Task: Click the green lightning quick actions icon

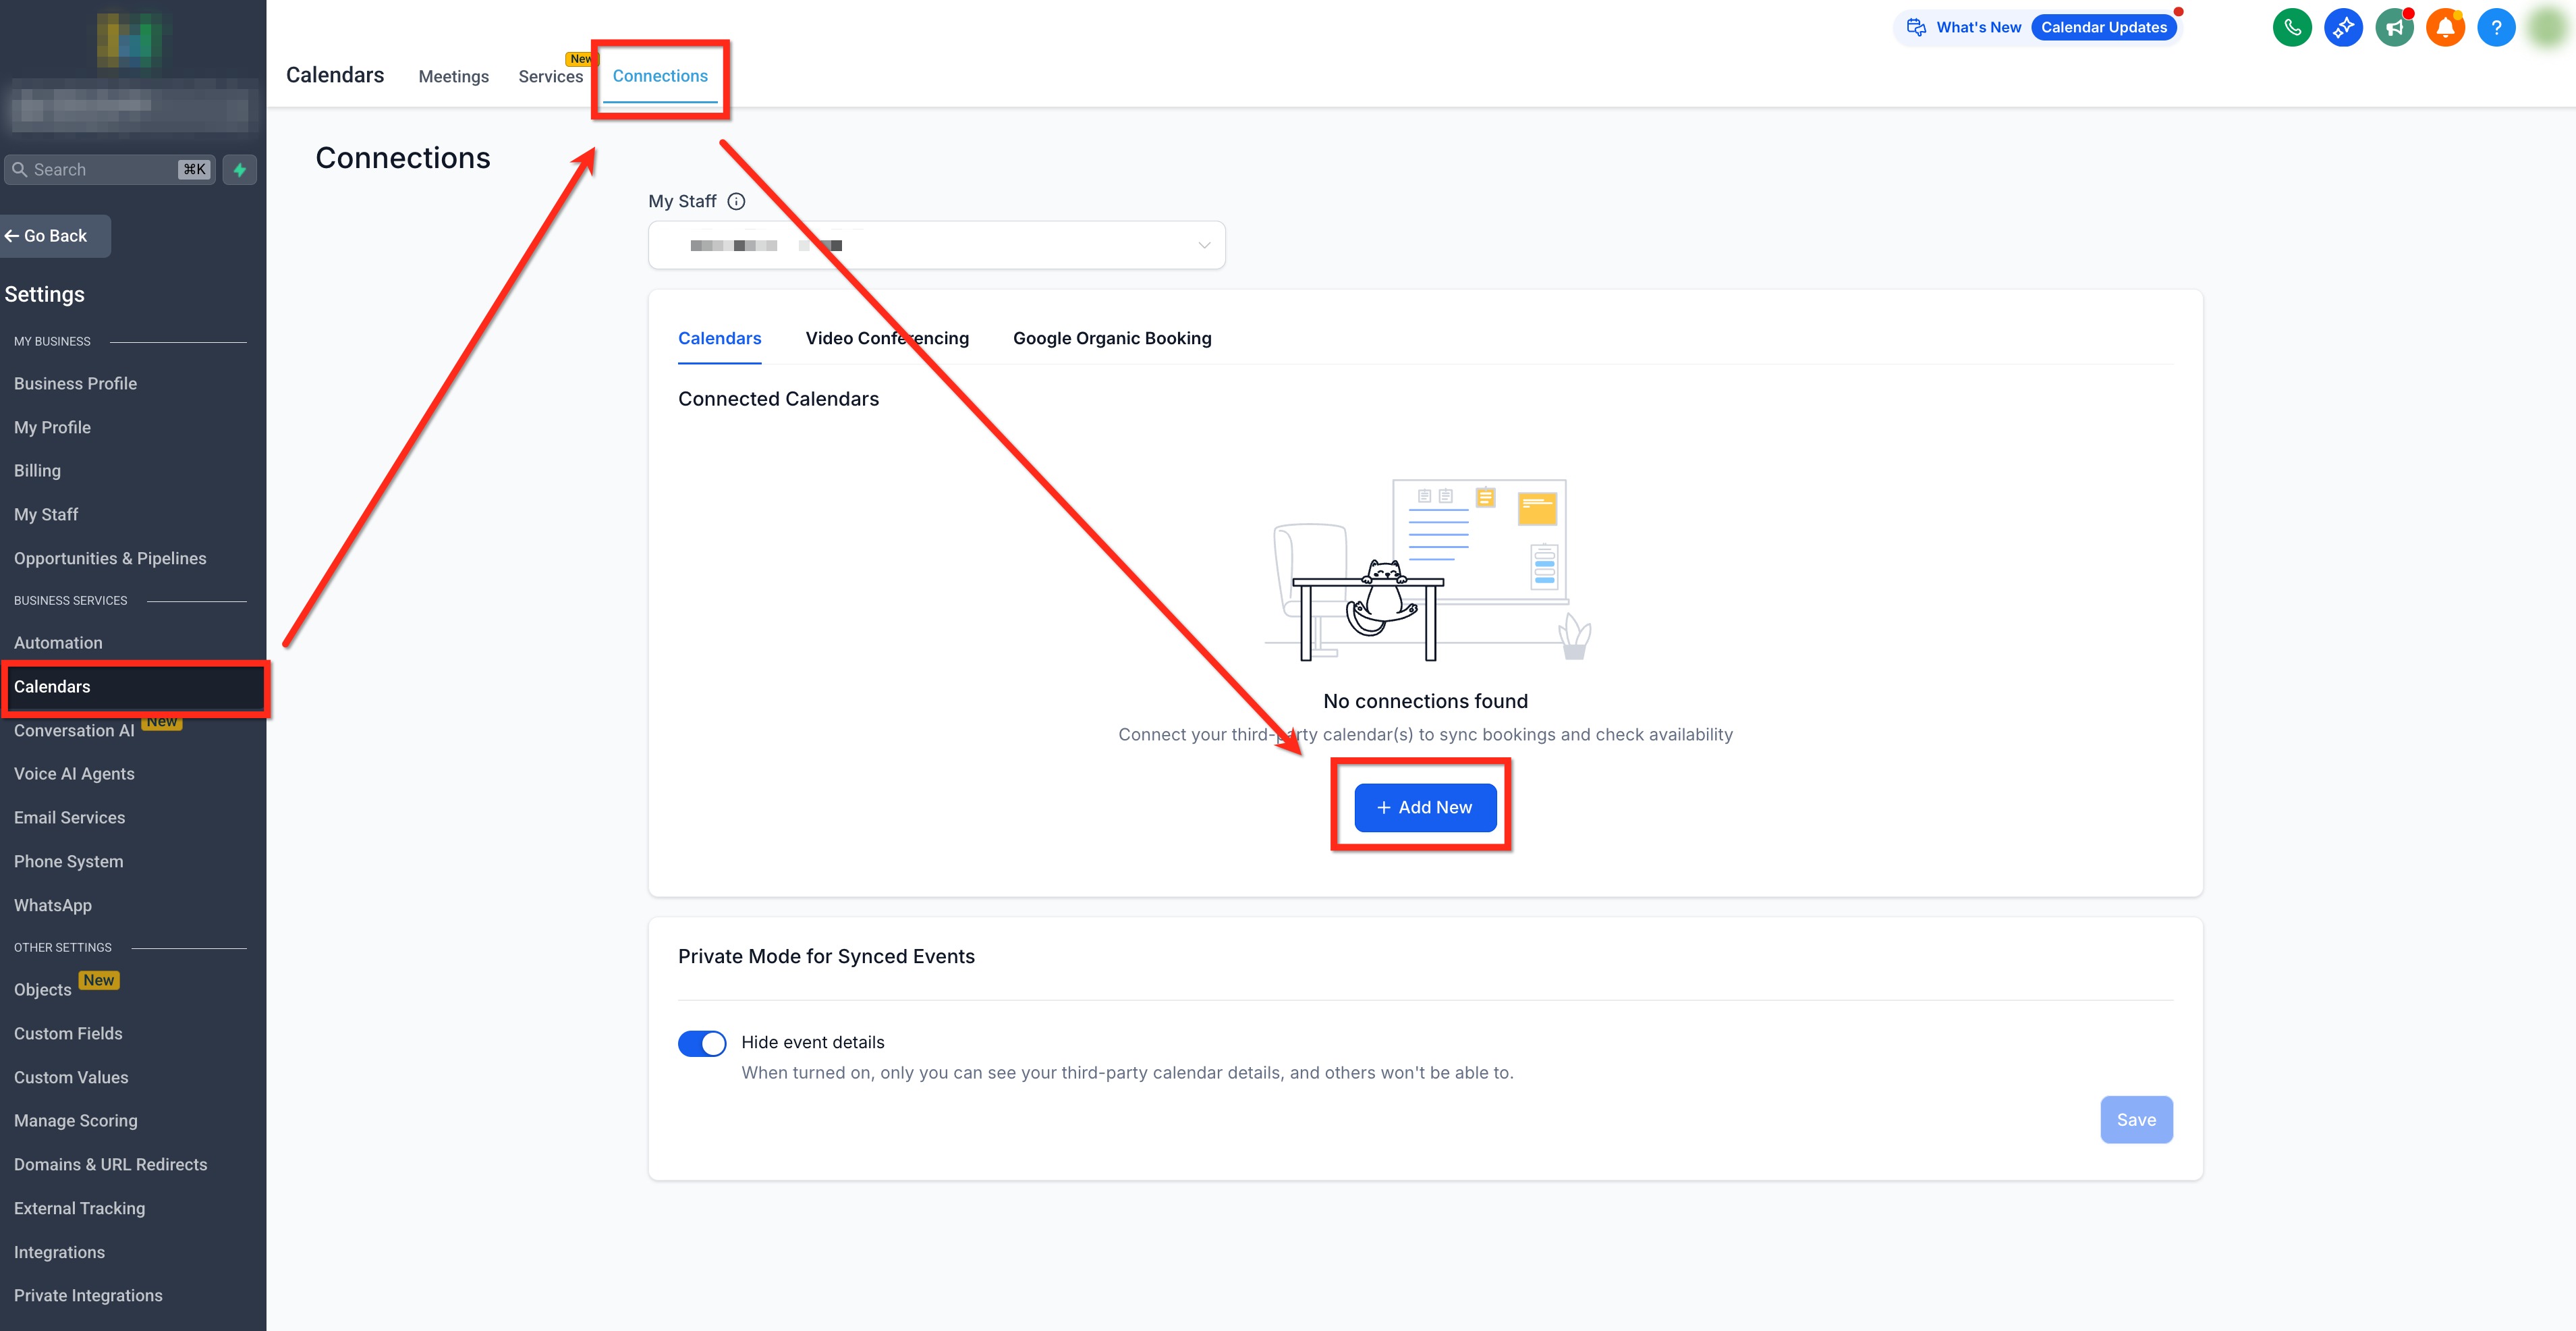Action: 240,170
